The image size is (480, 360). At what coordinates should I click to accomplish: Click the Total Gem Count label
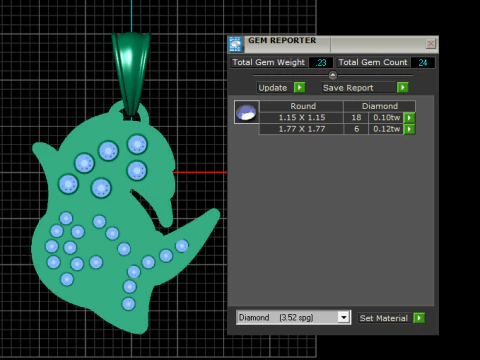click(373, 62)
